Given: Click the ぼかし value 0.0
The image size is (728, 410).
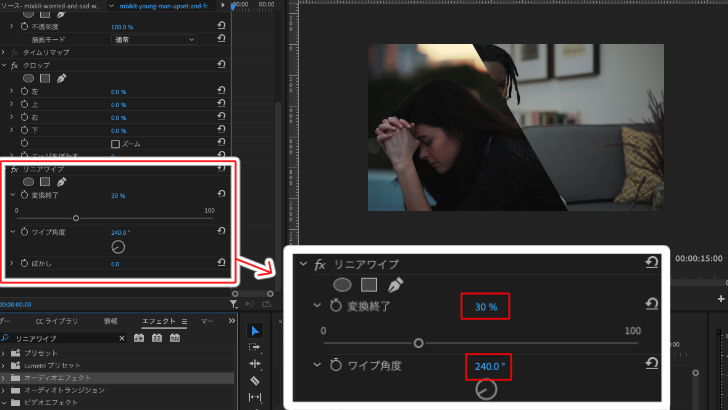Looking at the screenshot, I should (115, 264).
